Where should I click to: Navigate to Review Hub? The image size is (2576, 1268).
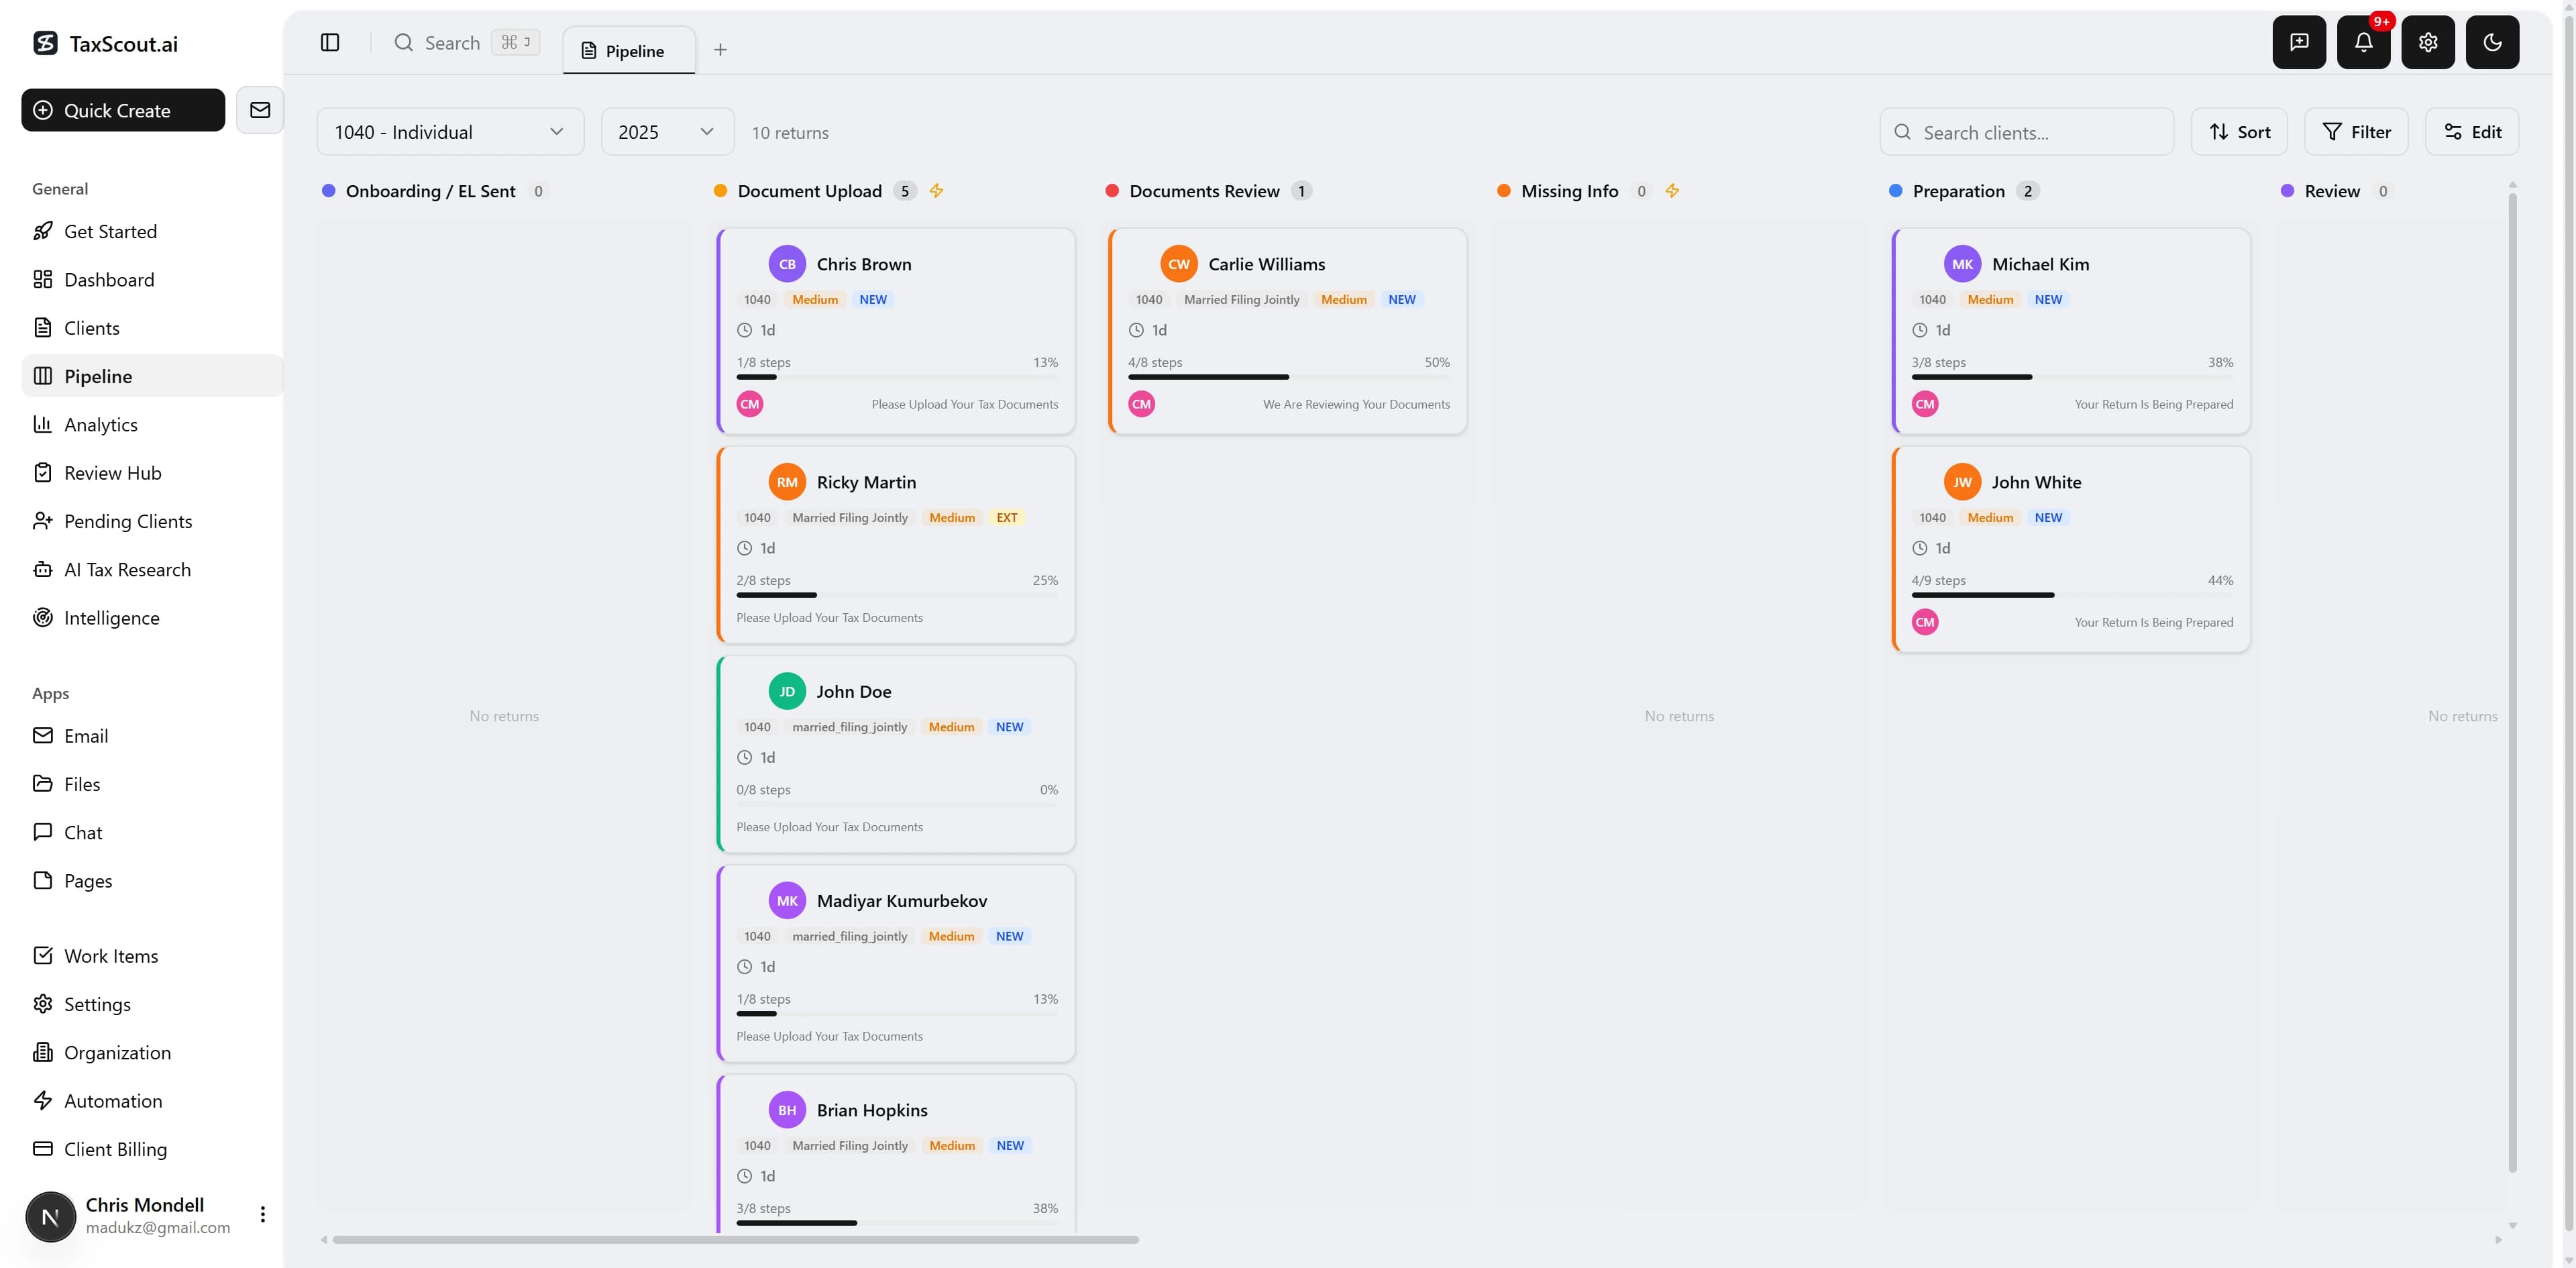152,473
